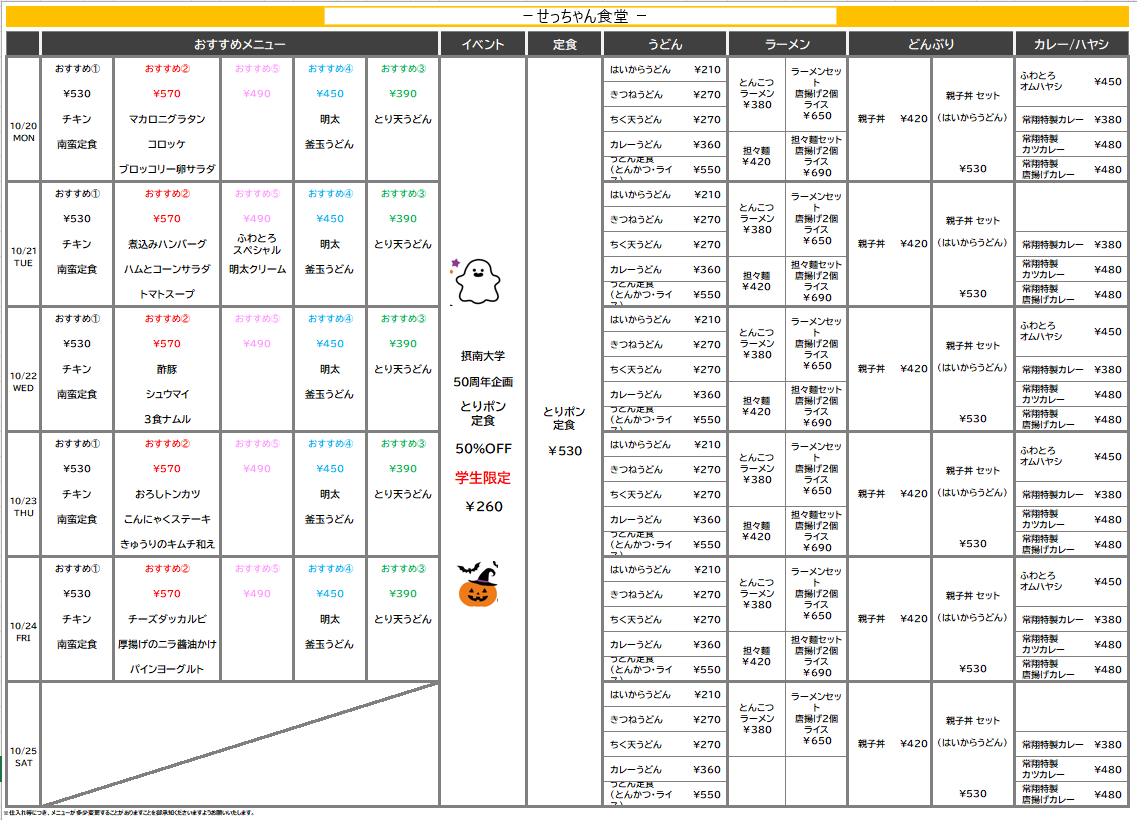This screenshot has width=1137, height=820.
Task: Click the Halloween pumpkin with witch hat
Action: click(x=477, y=585)
